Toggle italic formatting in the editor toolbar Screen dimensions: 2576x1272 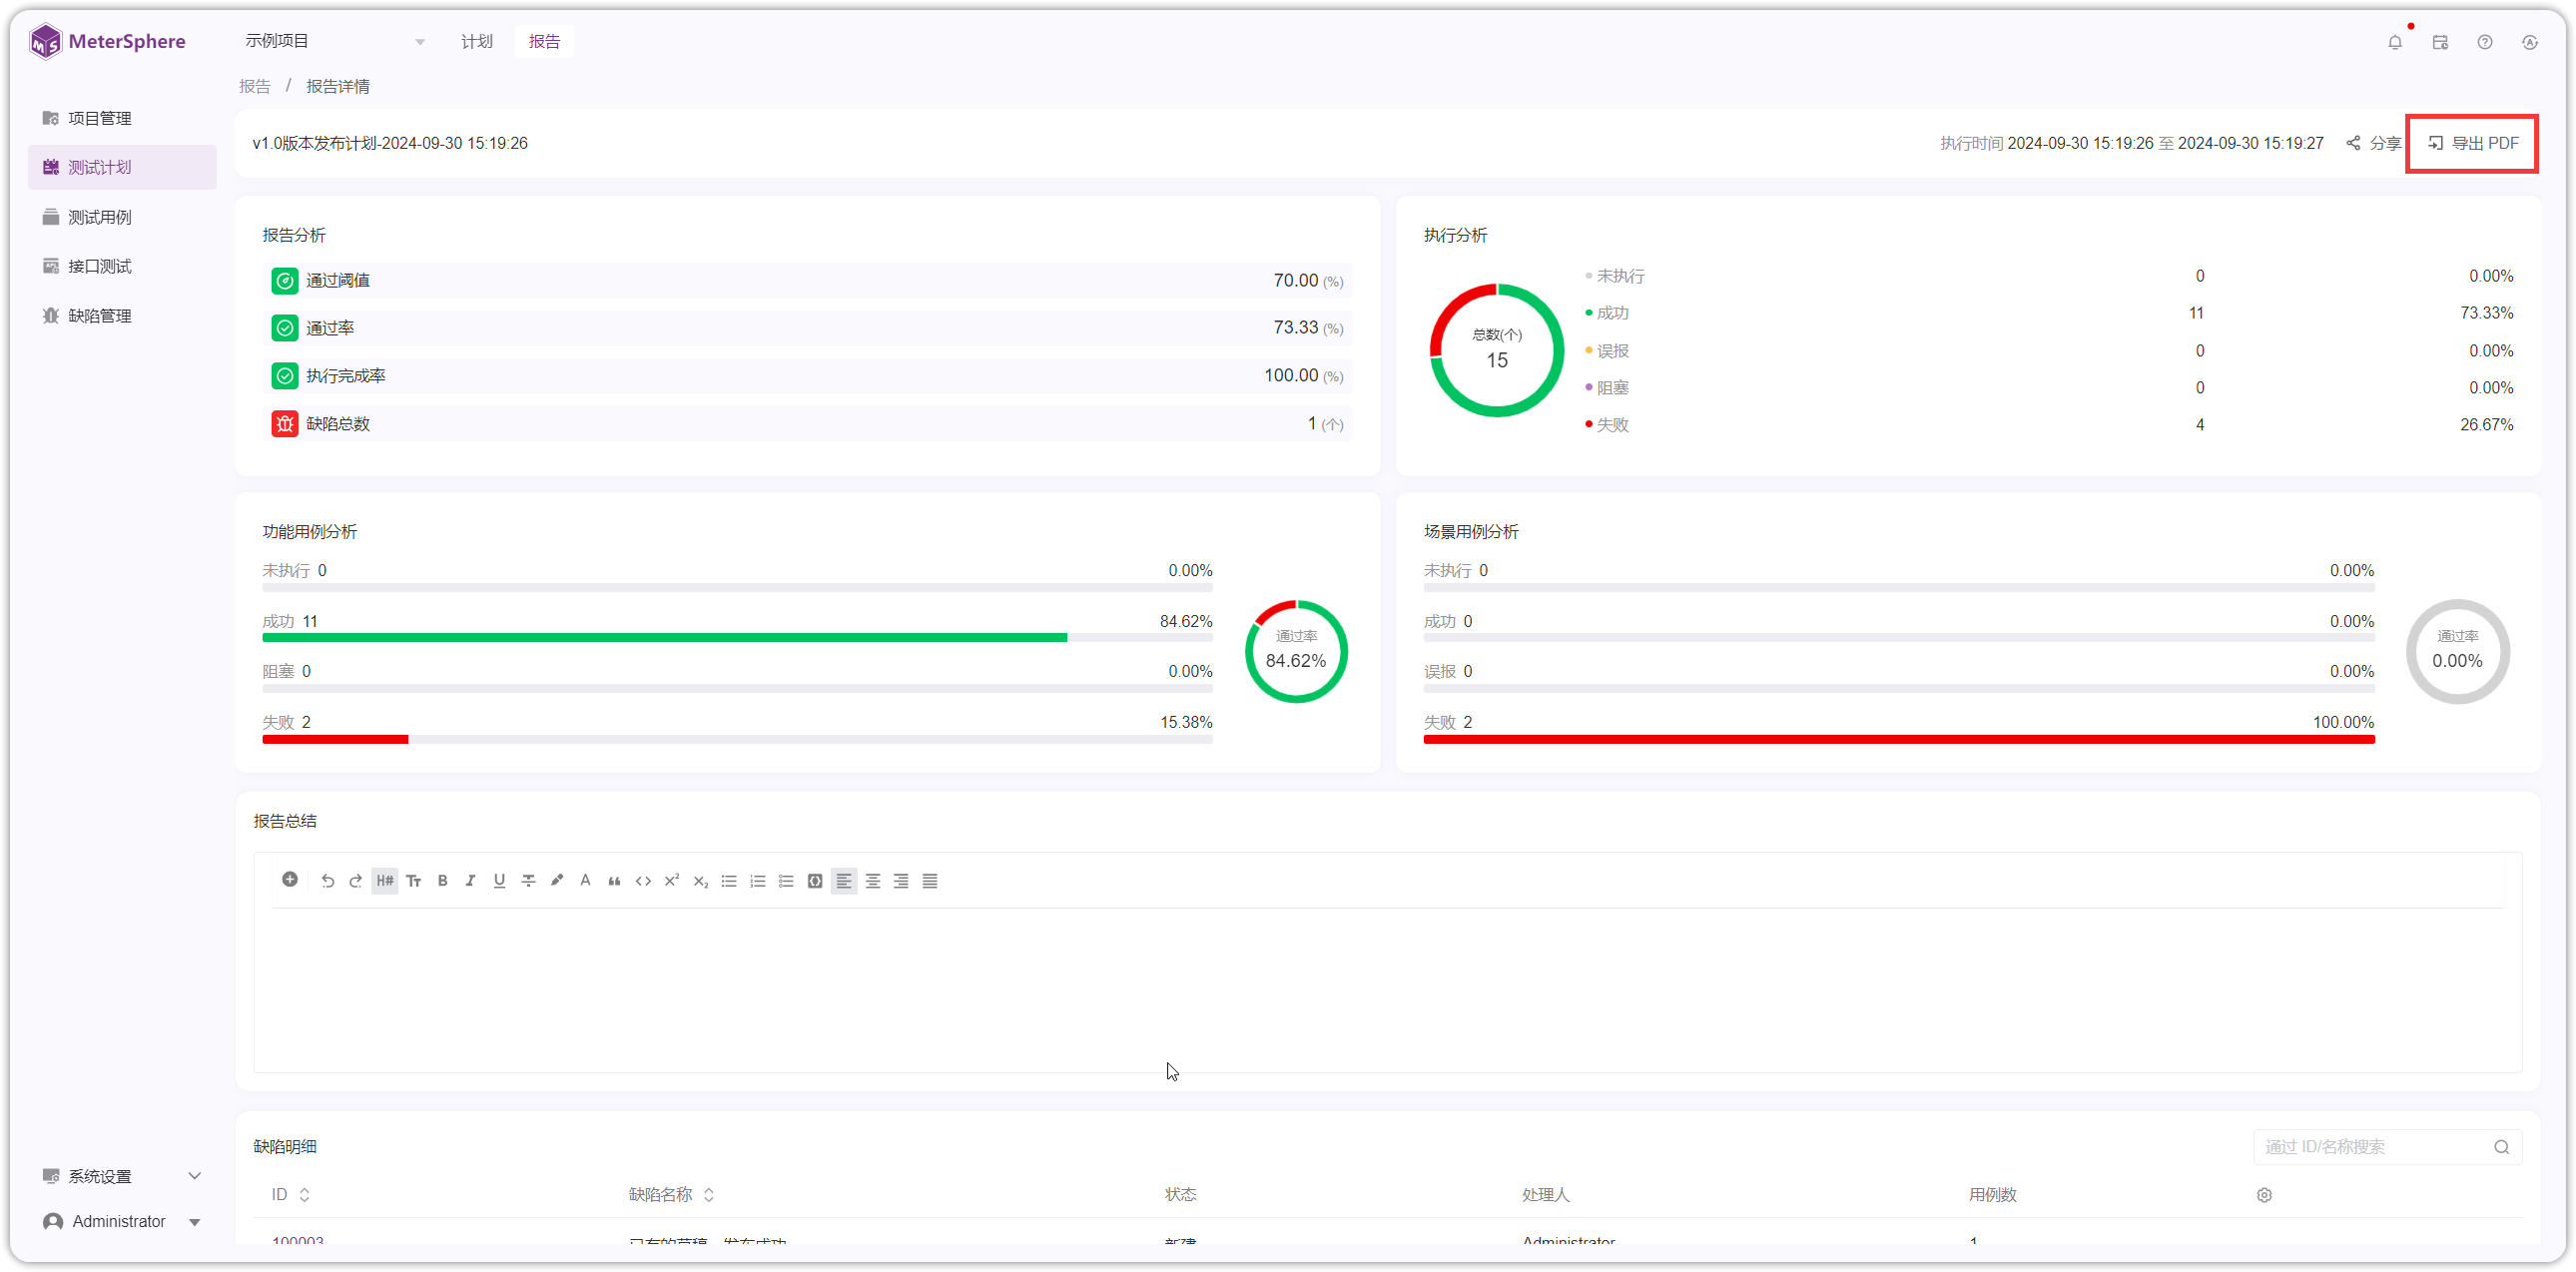[470, 881]
